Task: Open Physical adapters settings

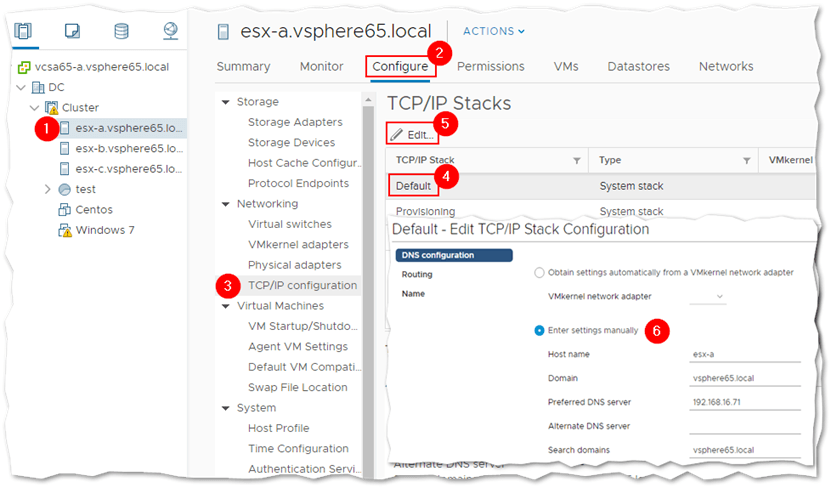Action: coord(295,265)
